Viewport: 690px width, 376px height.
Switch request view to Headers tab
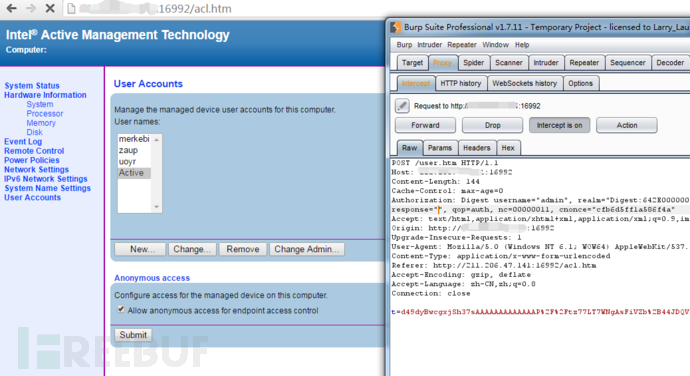pos(477,148)
